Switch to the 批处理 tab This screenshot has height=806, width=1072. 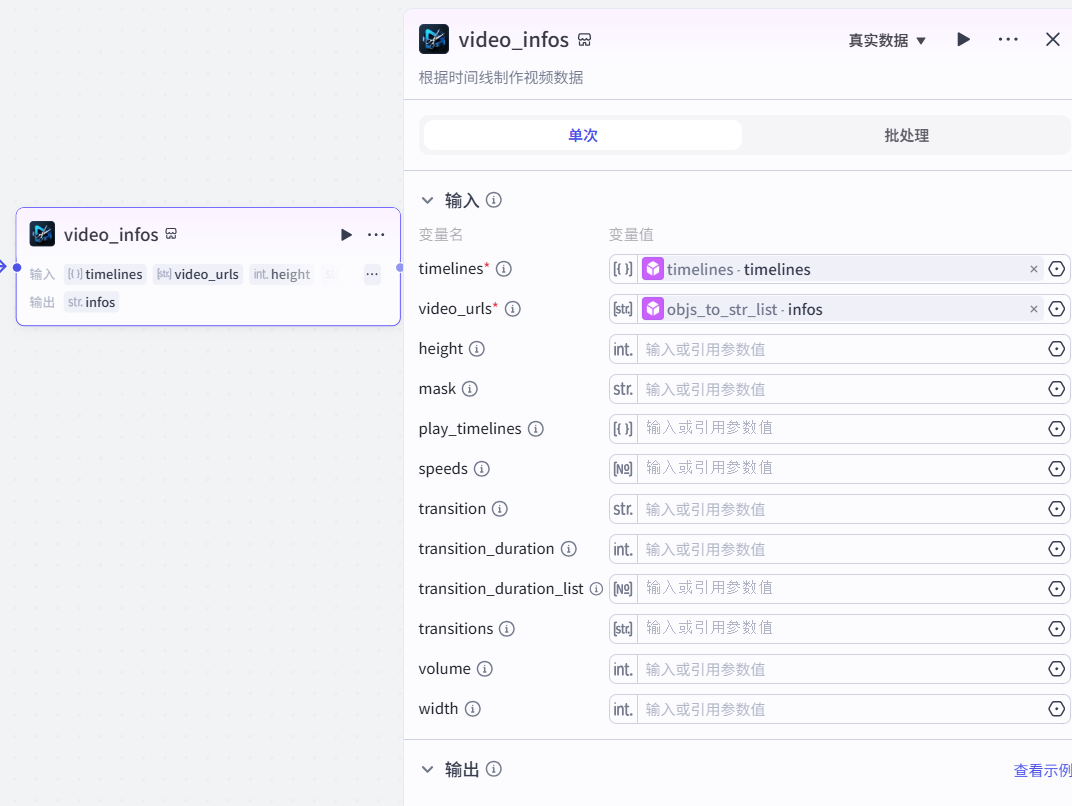pyautogui.click(x=906, y=135)
